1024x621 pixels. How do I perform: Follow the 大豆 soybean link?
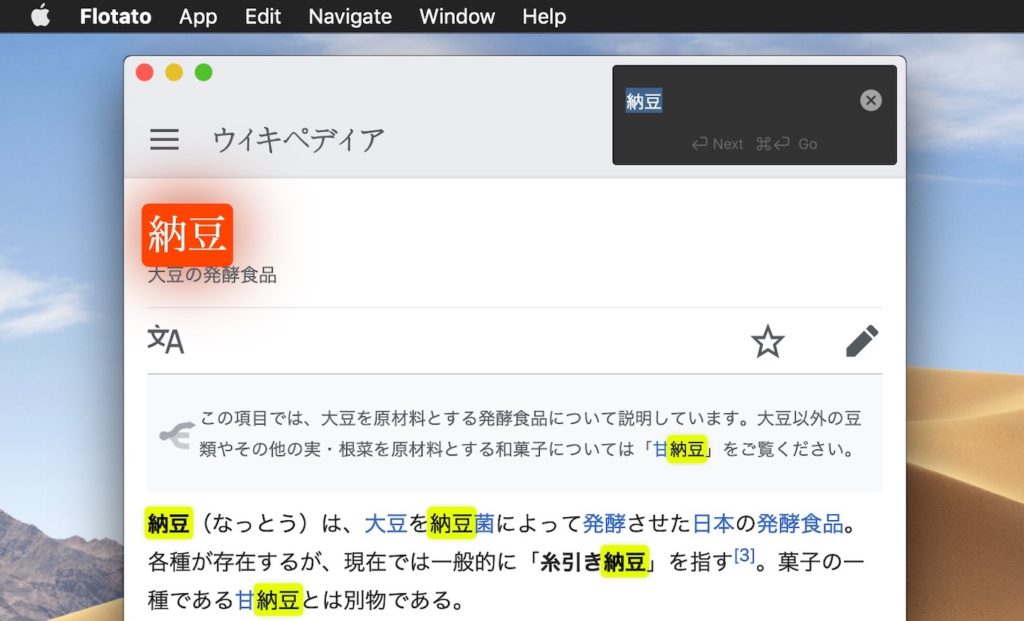pyautogui.click(x=387, y=522)
